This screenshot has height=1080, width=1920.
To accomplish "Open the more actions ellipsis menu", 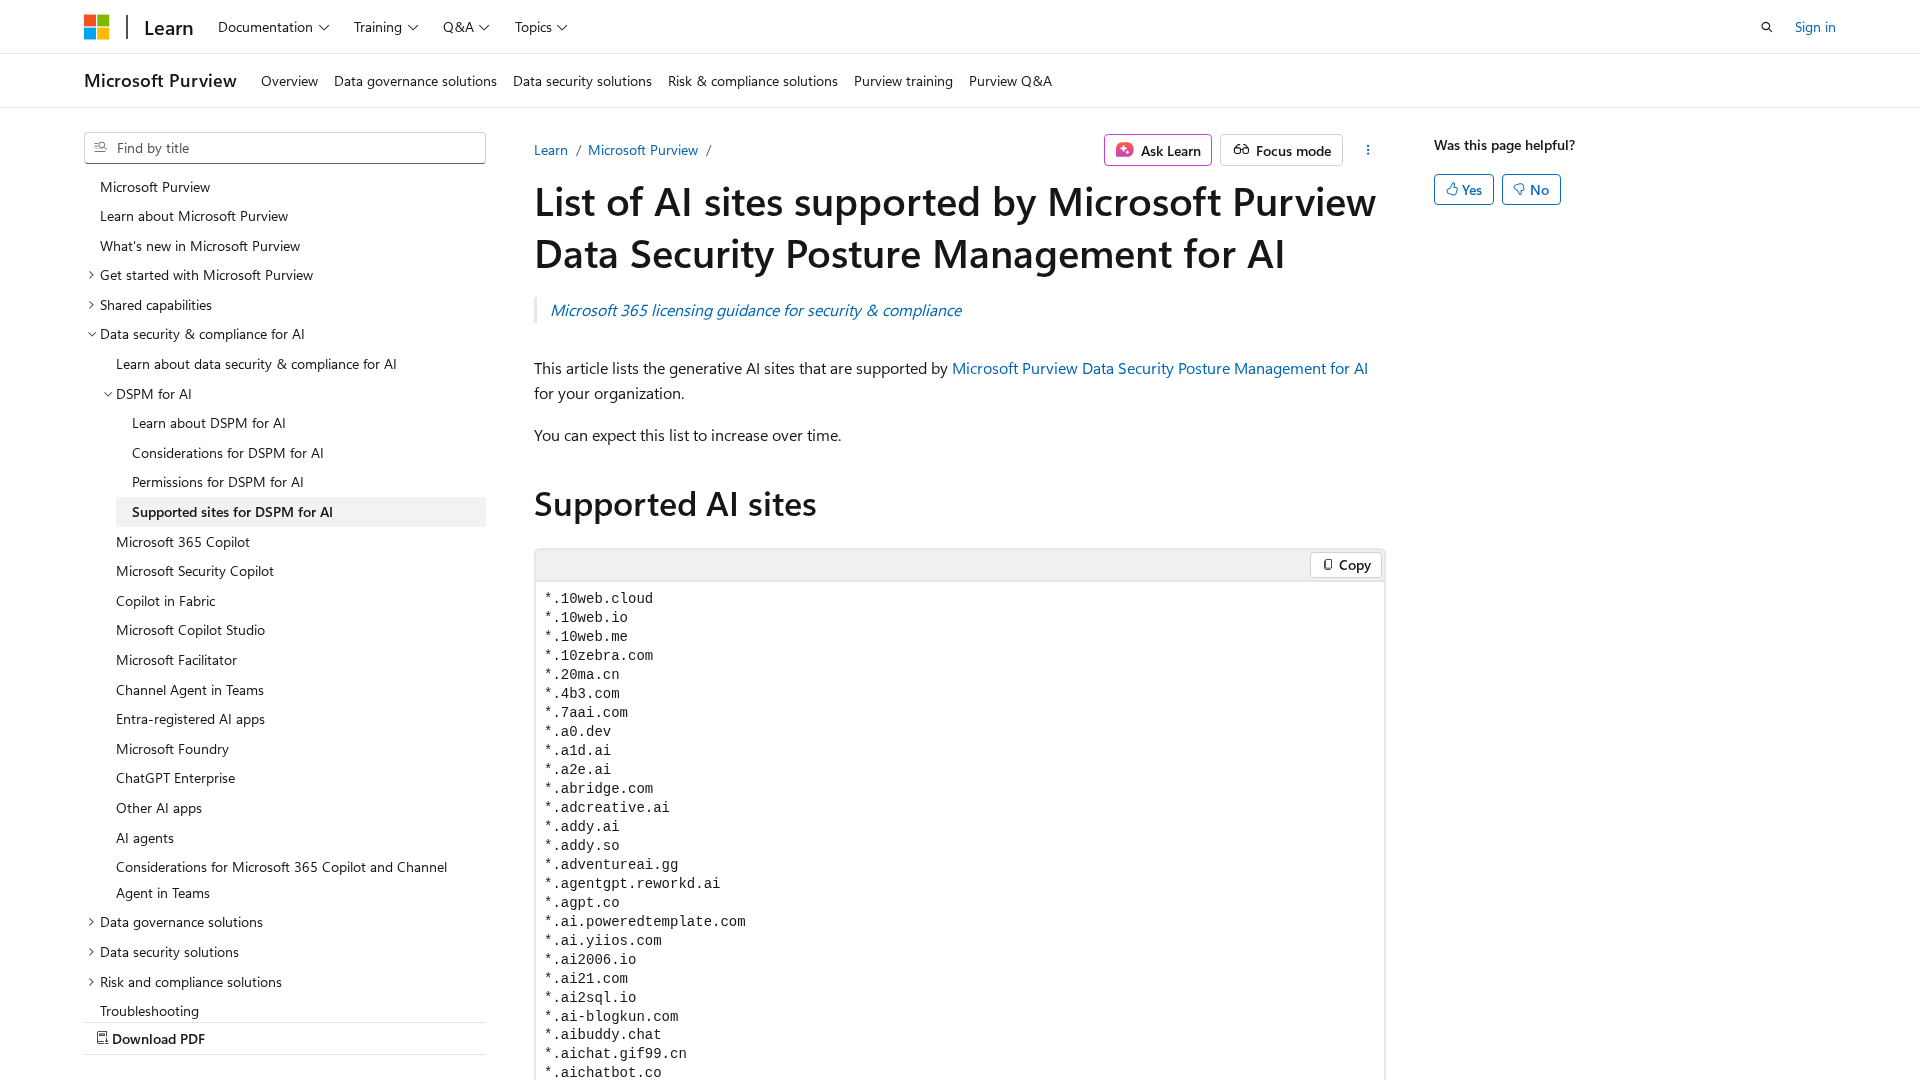I will click(1368, 150).
